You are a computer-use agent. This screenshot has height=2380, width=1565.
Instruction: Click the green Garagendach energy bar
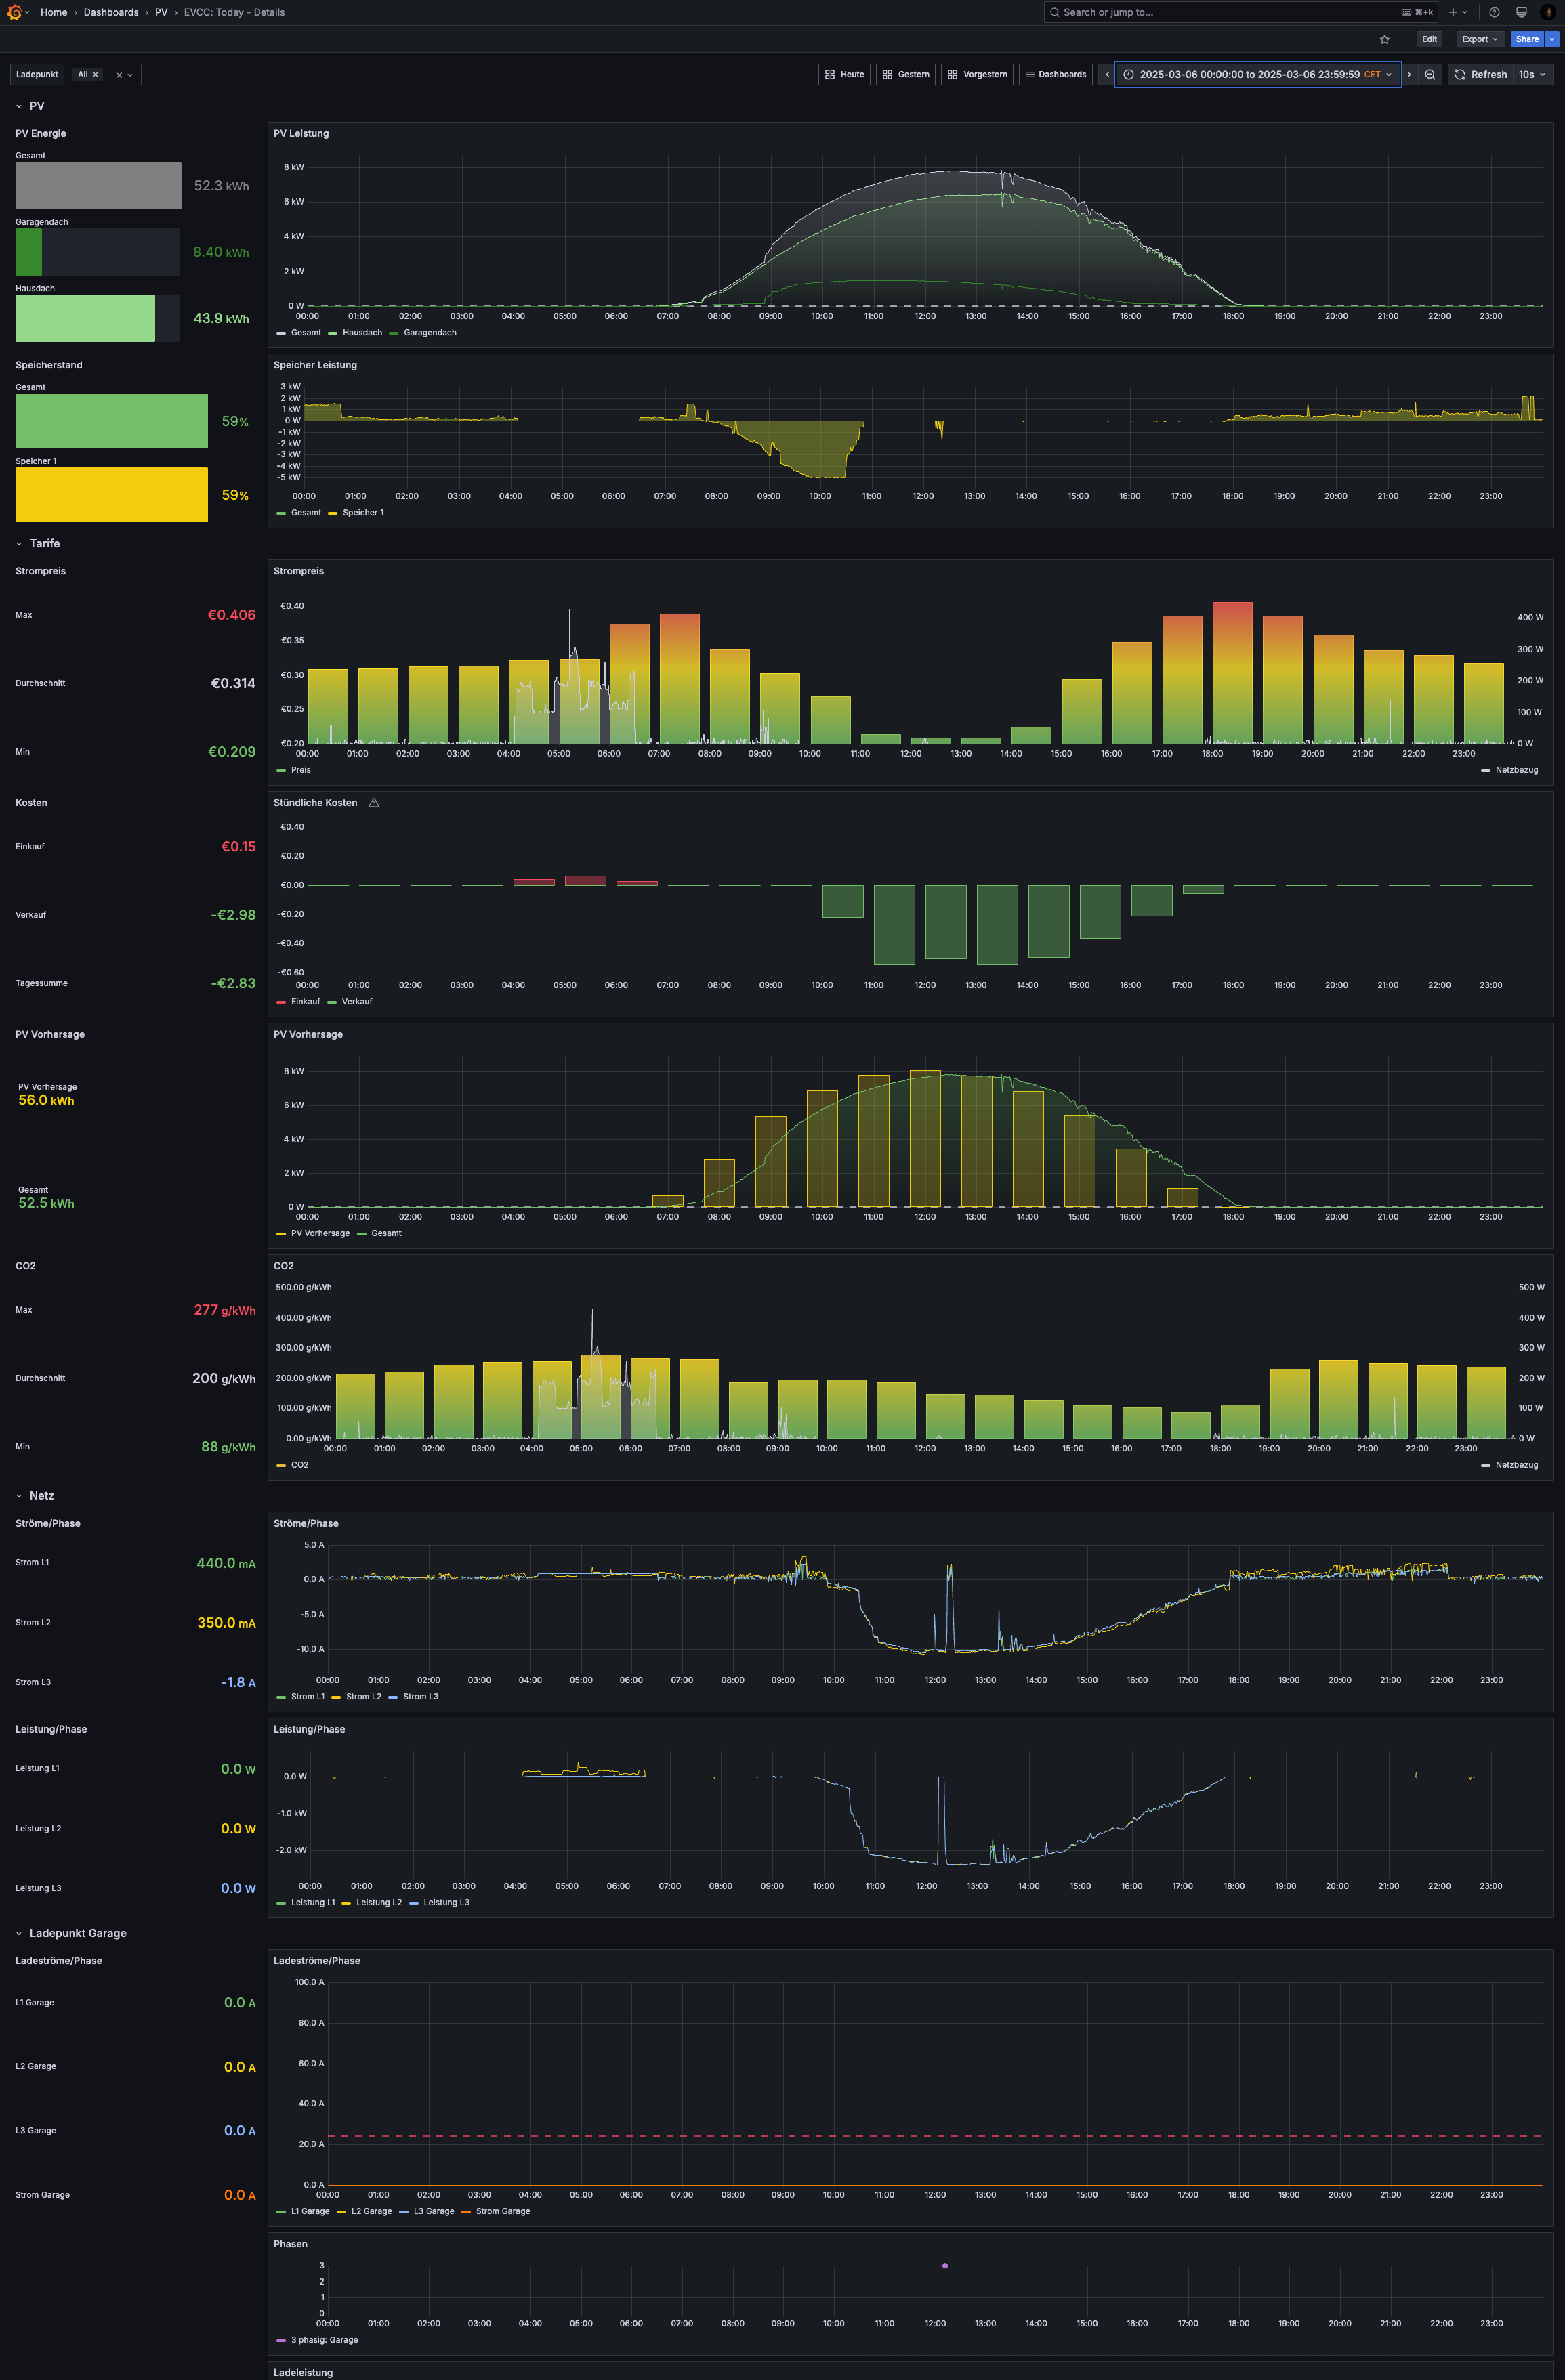pyautogui.click(x=29, y=252)
